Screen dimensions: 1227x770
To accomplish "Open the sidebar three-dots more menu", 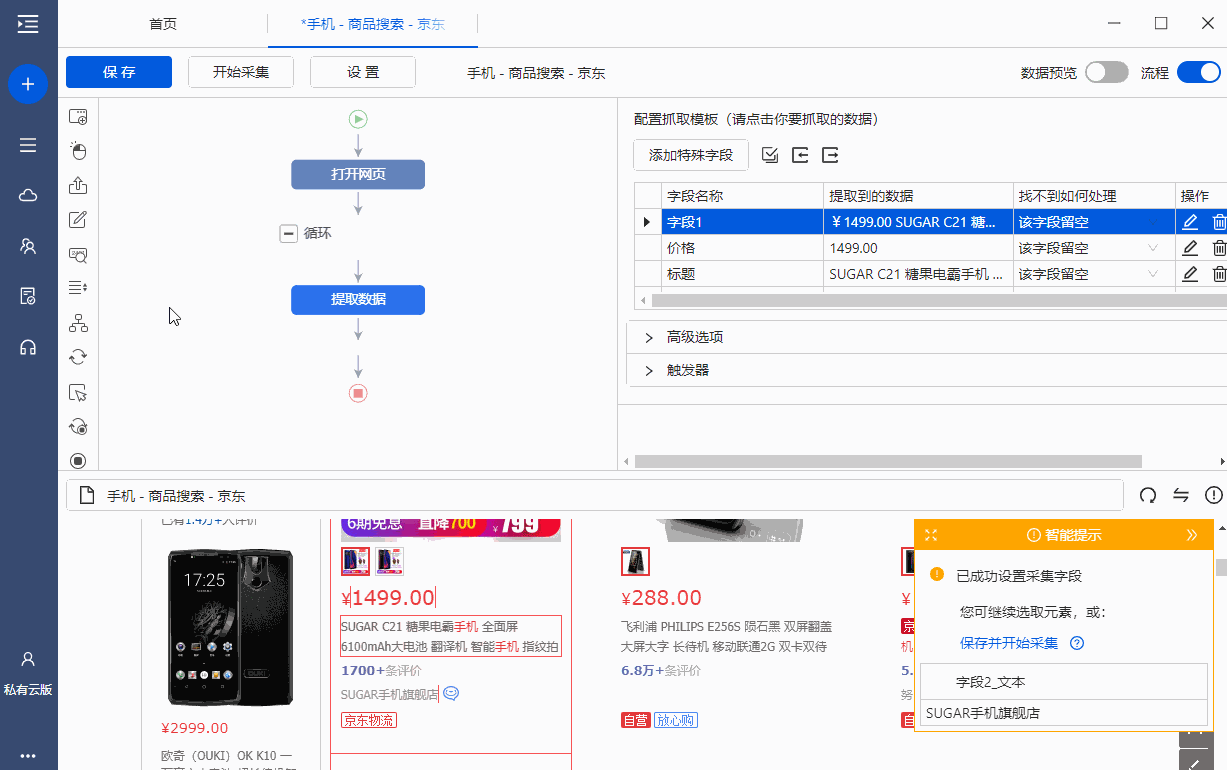I will (x=28, y=755).
